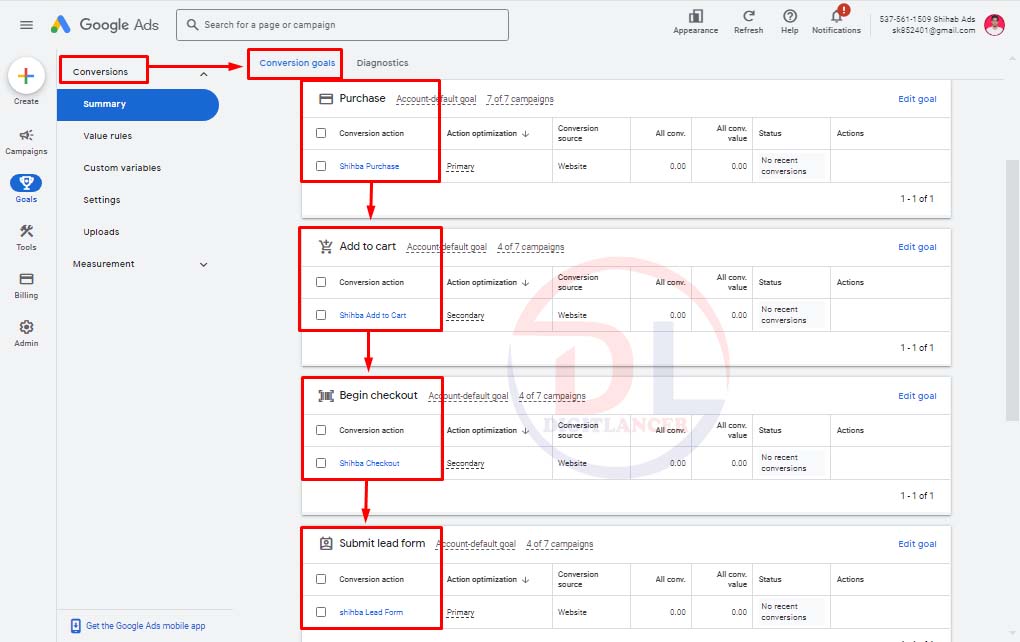Check the shihba Lead Form row checkbox

[x=321, y=612]
